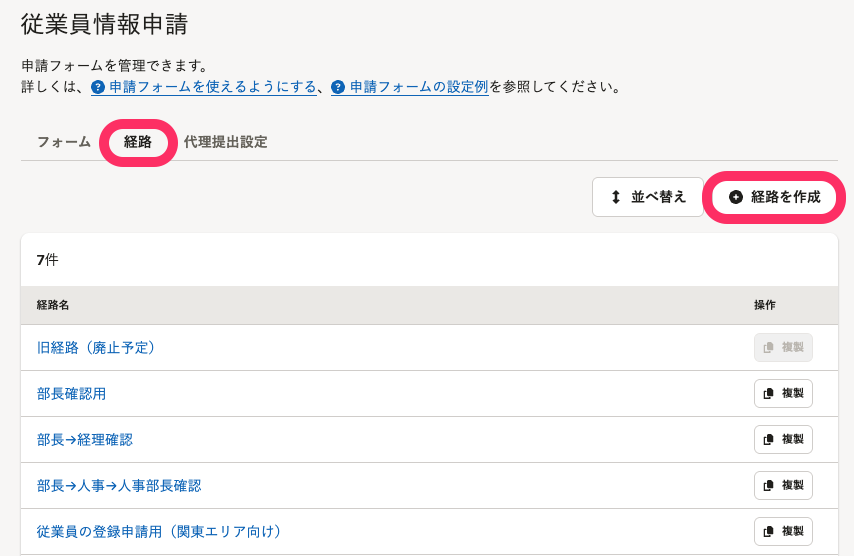The image size is (854, 556).
Task: Click the plus icon in 経路を作成
Action: click(736, 197)
